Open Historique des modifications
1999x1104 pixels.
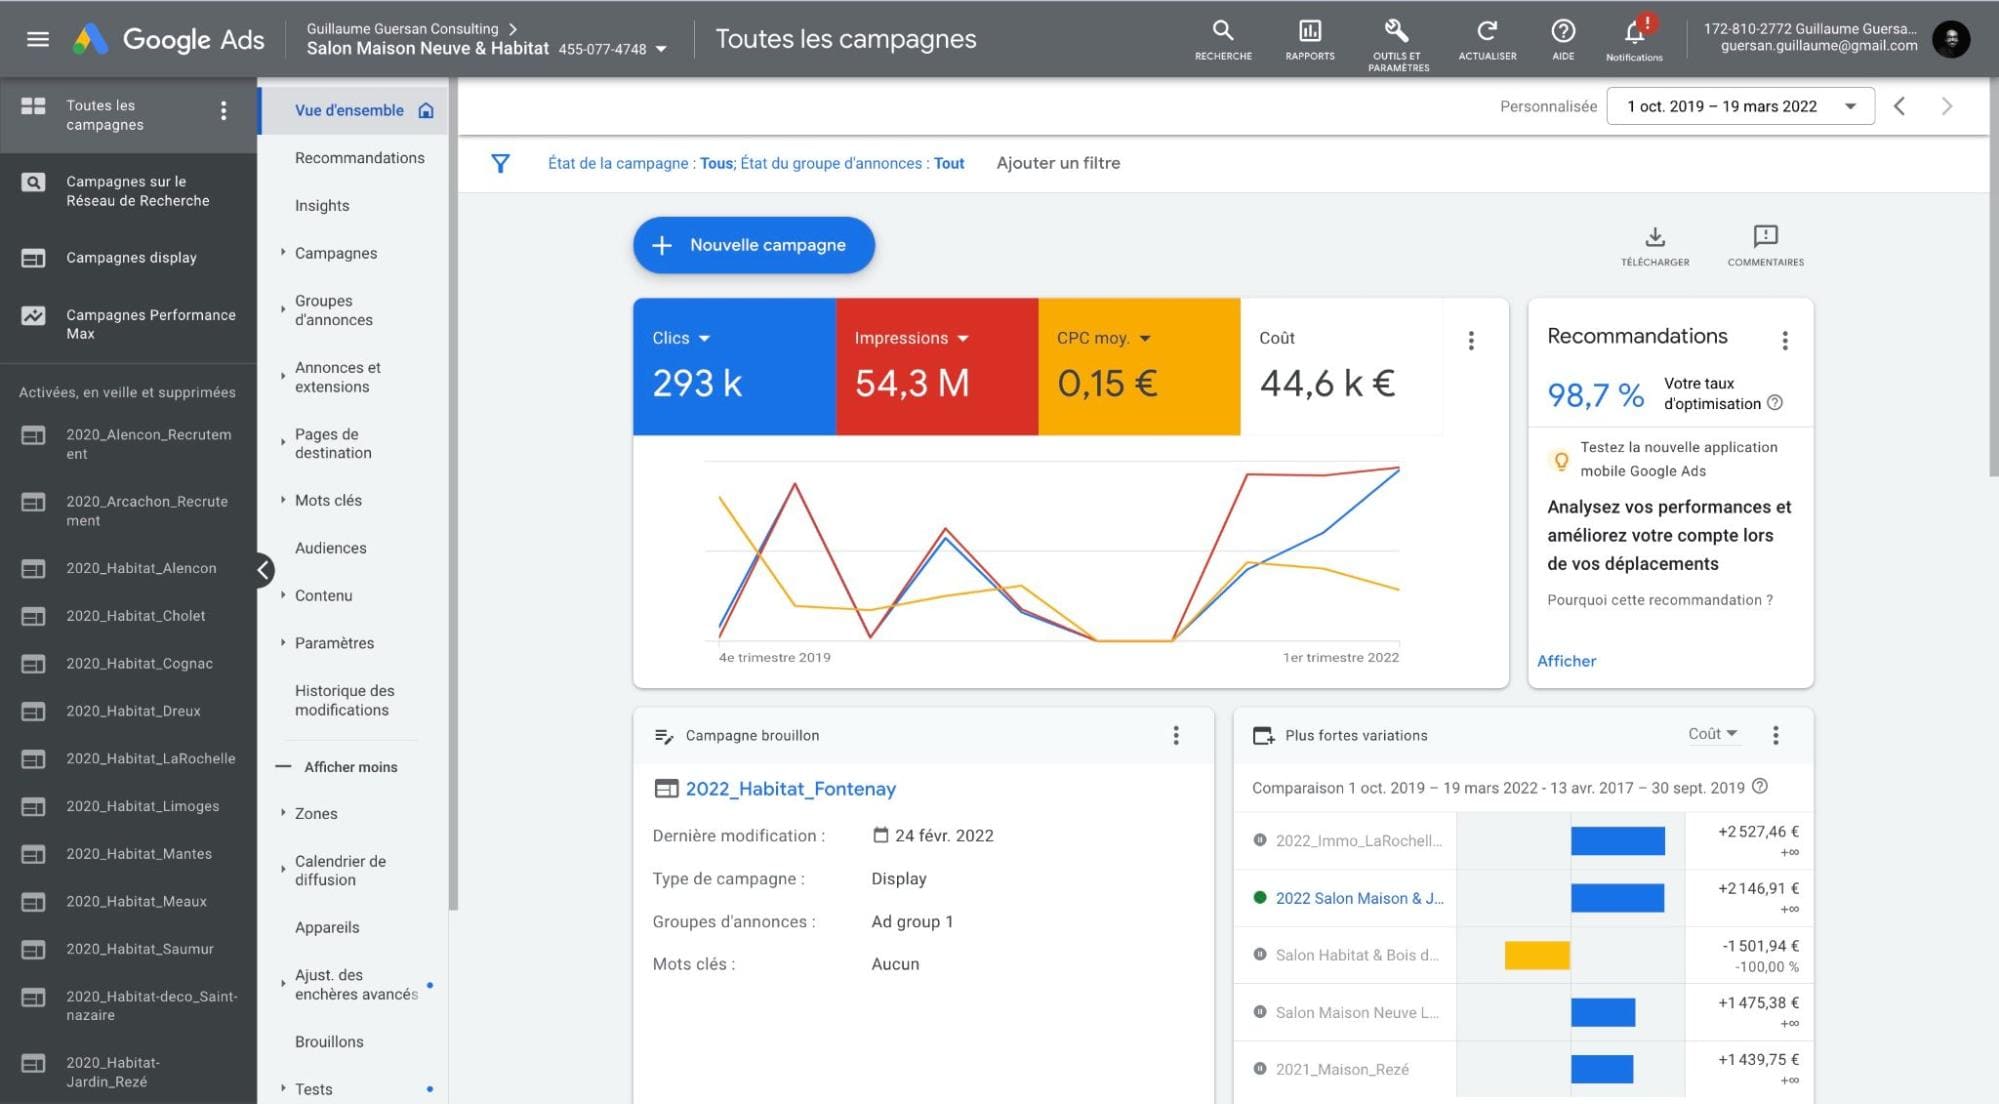click(x=344, y=701)
